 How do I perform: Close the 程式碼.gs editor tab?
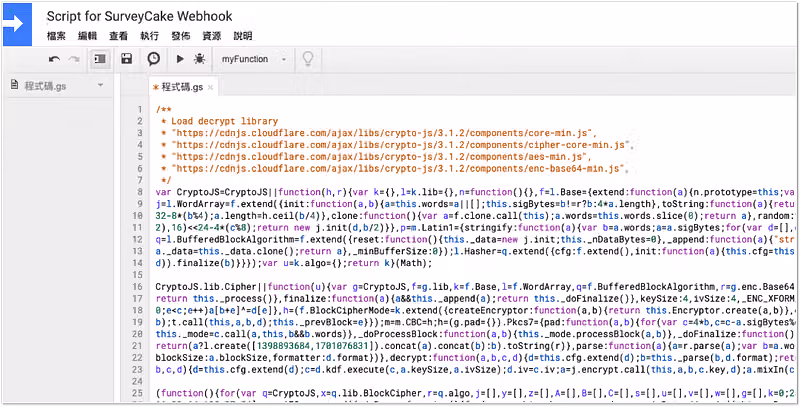click(210, 88)
